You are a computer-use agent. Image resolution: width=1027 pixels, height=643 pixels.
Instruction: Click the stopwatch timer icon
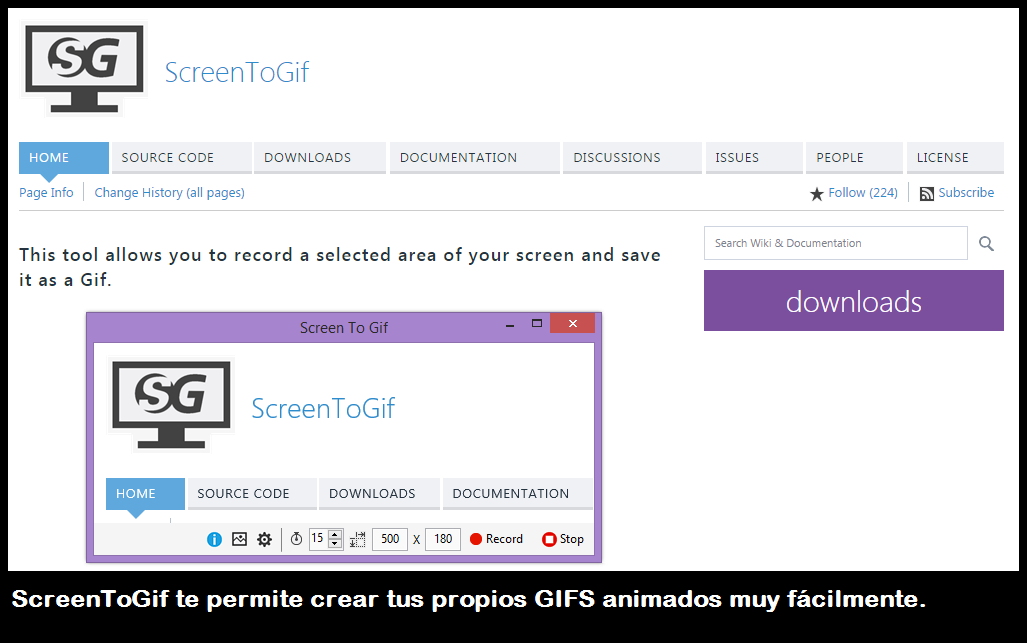click(x=296, y=539)
